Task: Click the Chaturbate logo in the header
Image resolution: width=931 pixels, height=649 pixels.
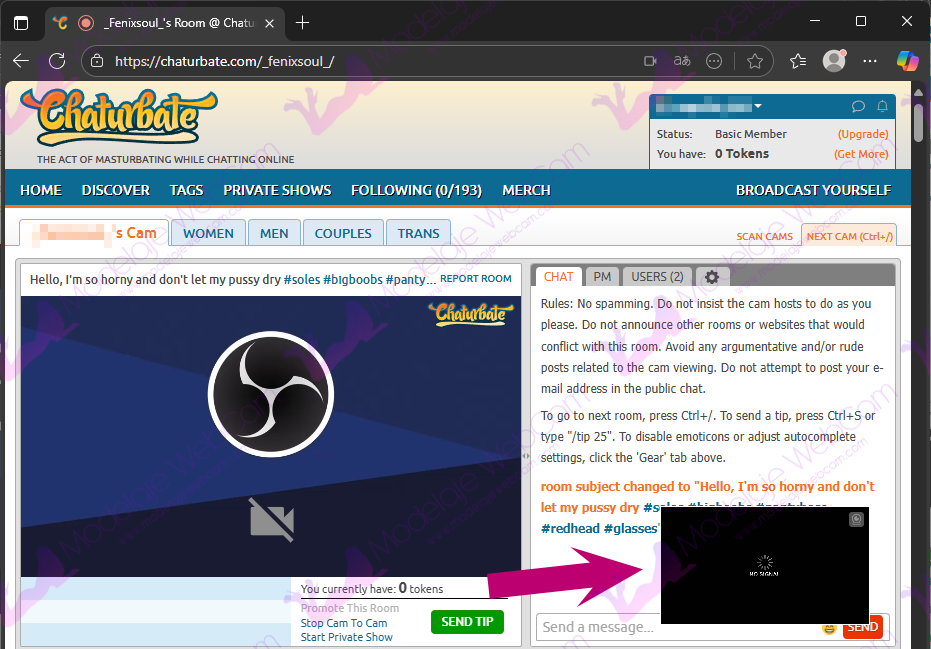Action: (x=119, y=117)
